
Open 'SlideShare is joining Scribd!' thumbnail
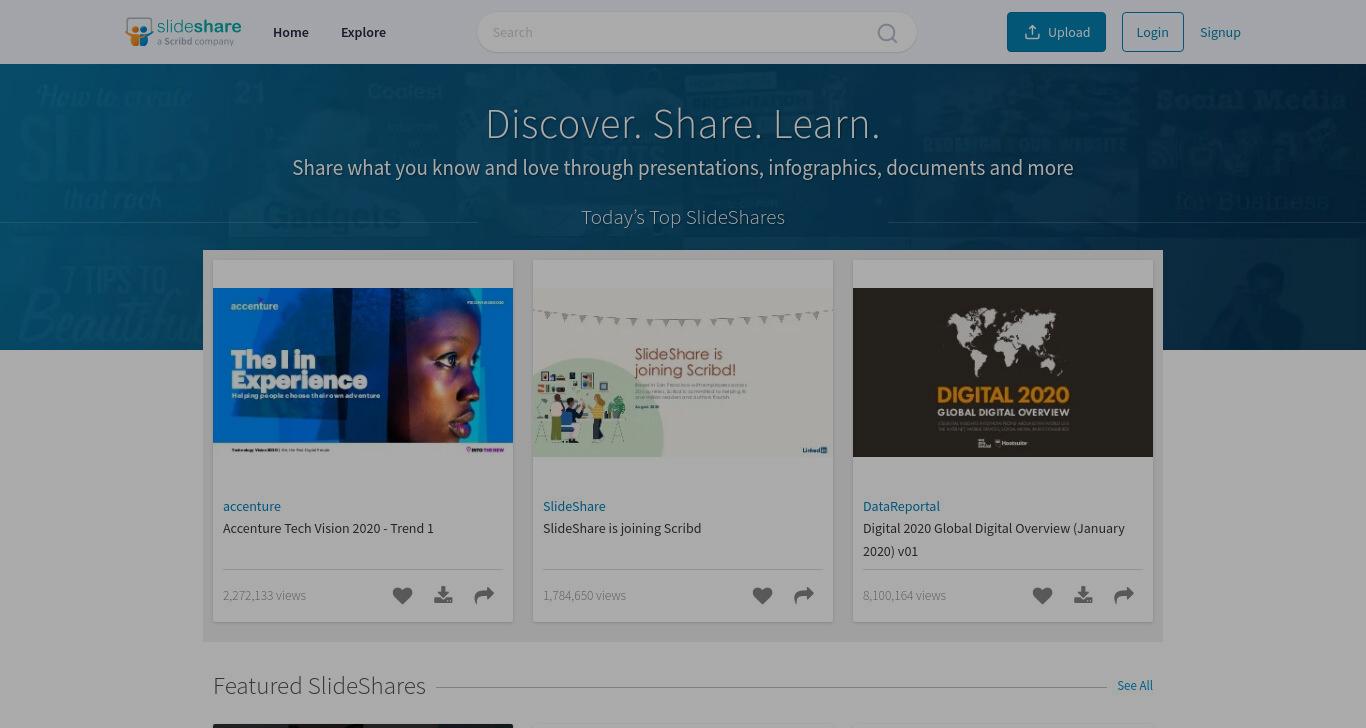(683, 372)
